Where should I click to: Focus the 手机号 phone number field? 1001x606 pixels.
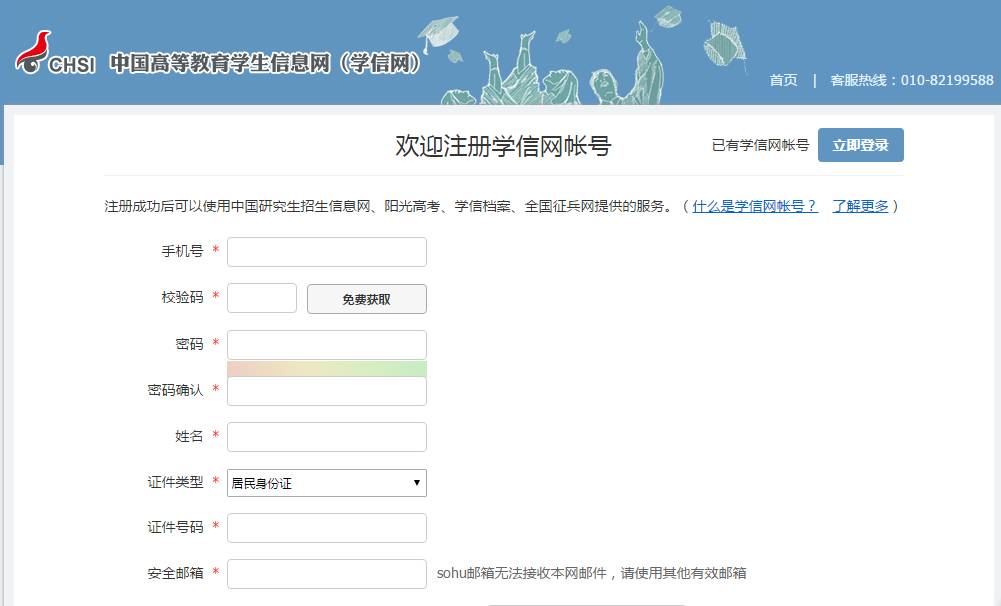(x=327, y=252)
